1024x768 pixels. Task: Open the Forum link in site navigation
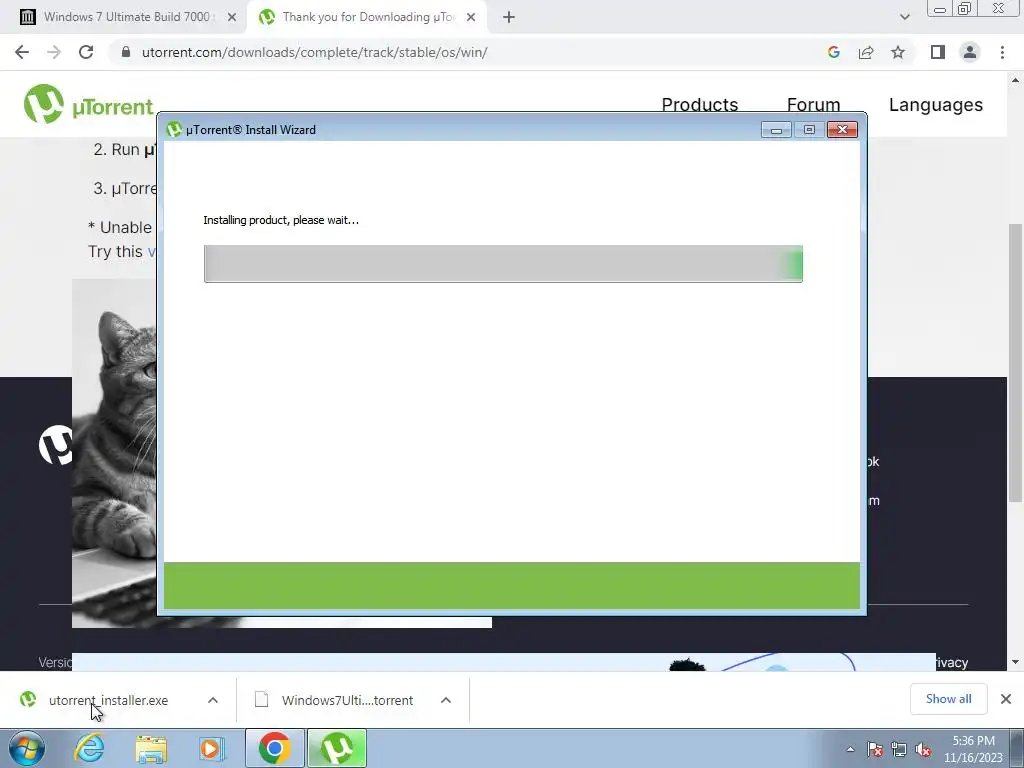(x=813, y=104)
